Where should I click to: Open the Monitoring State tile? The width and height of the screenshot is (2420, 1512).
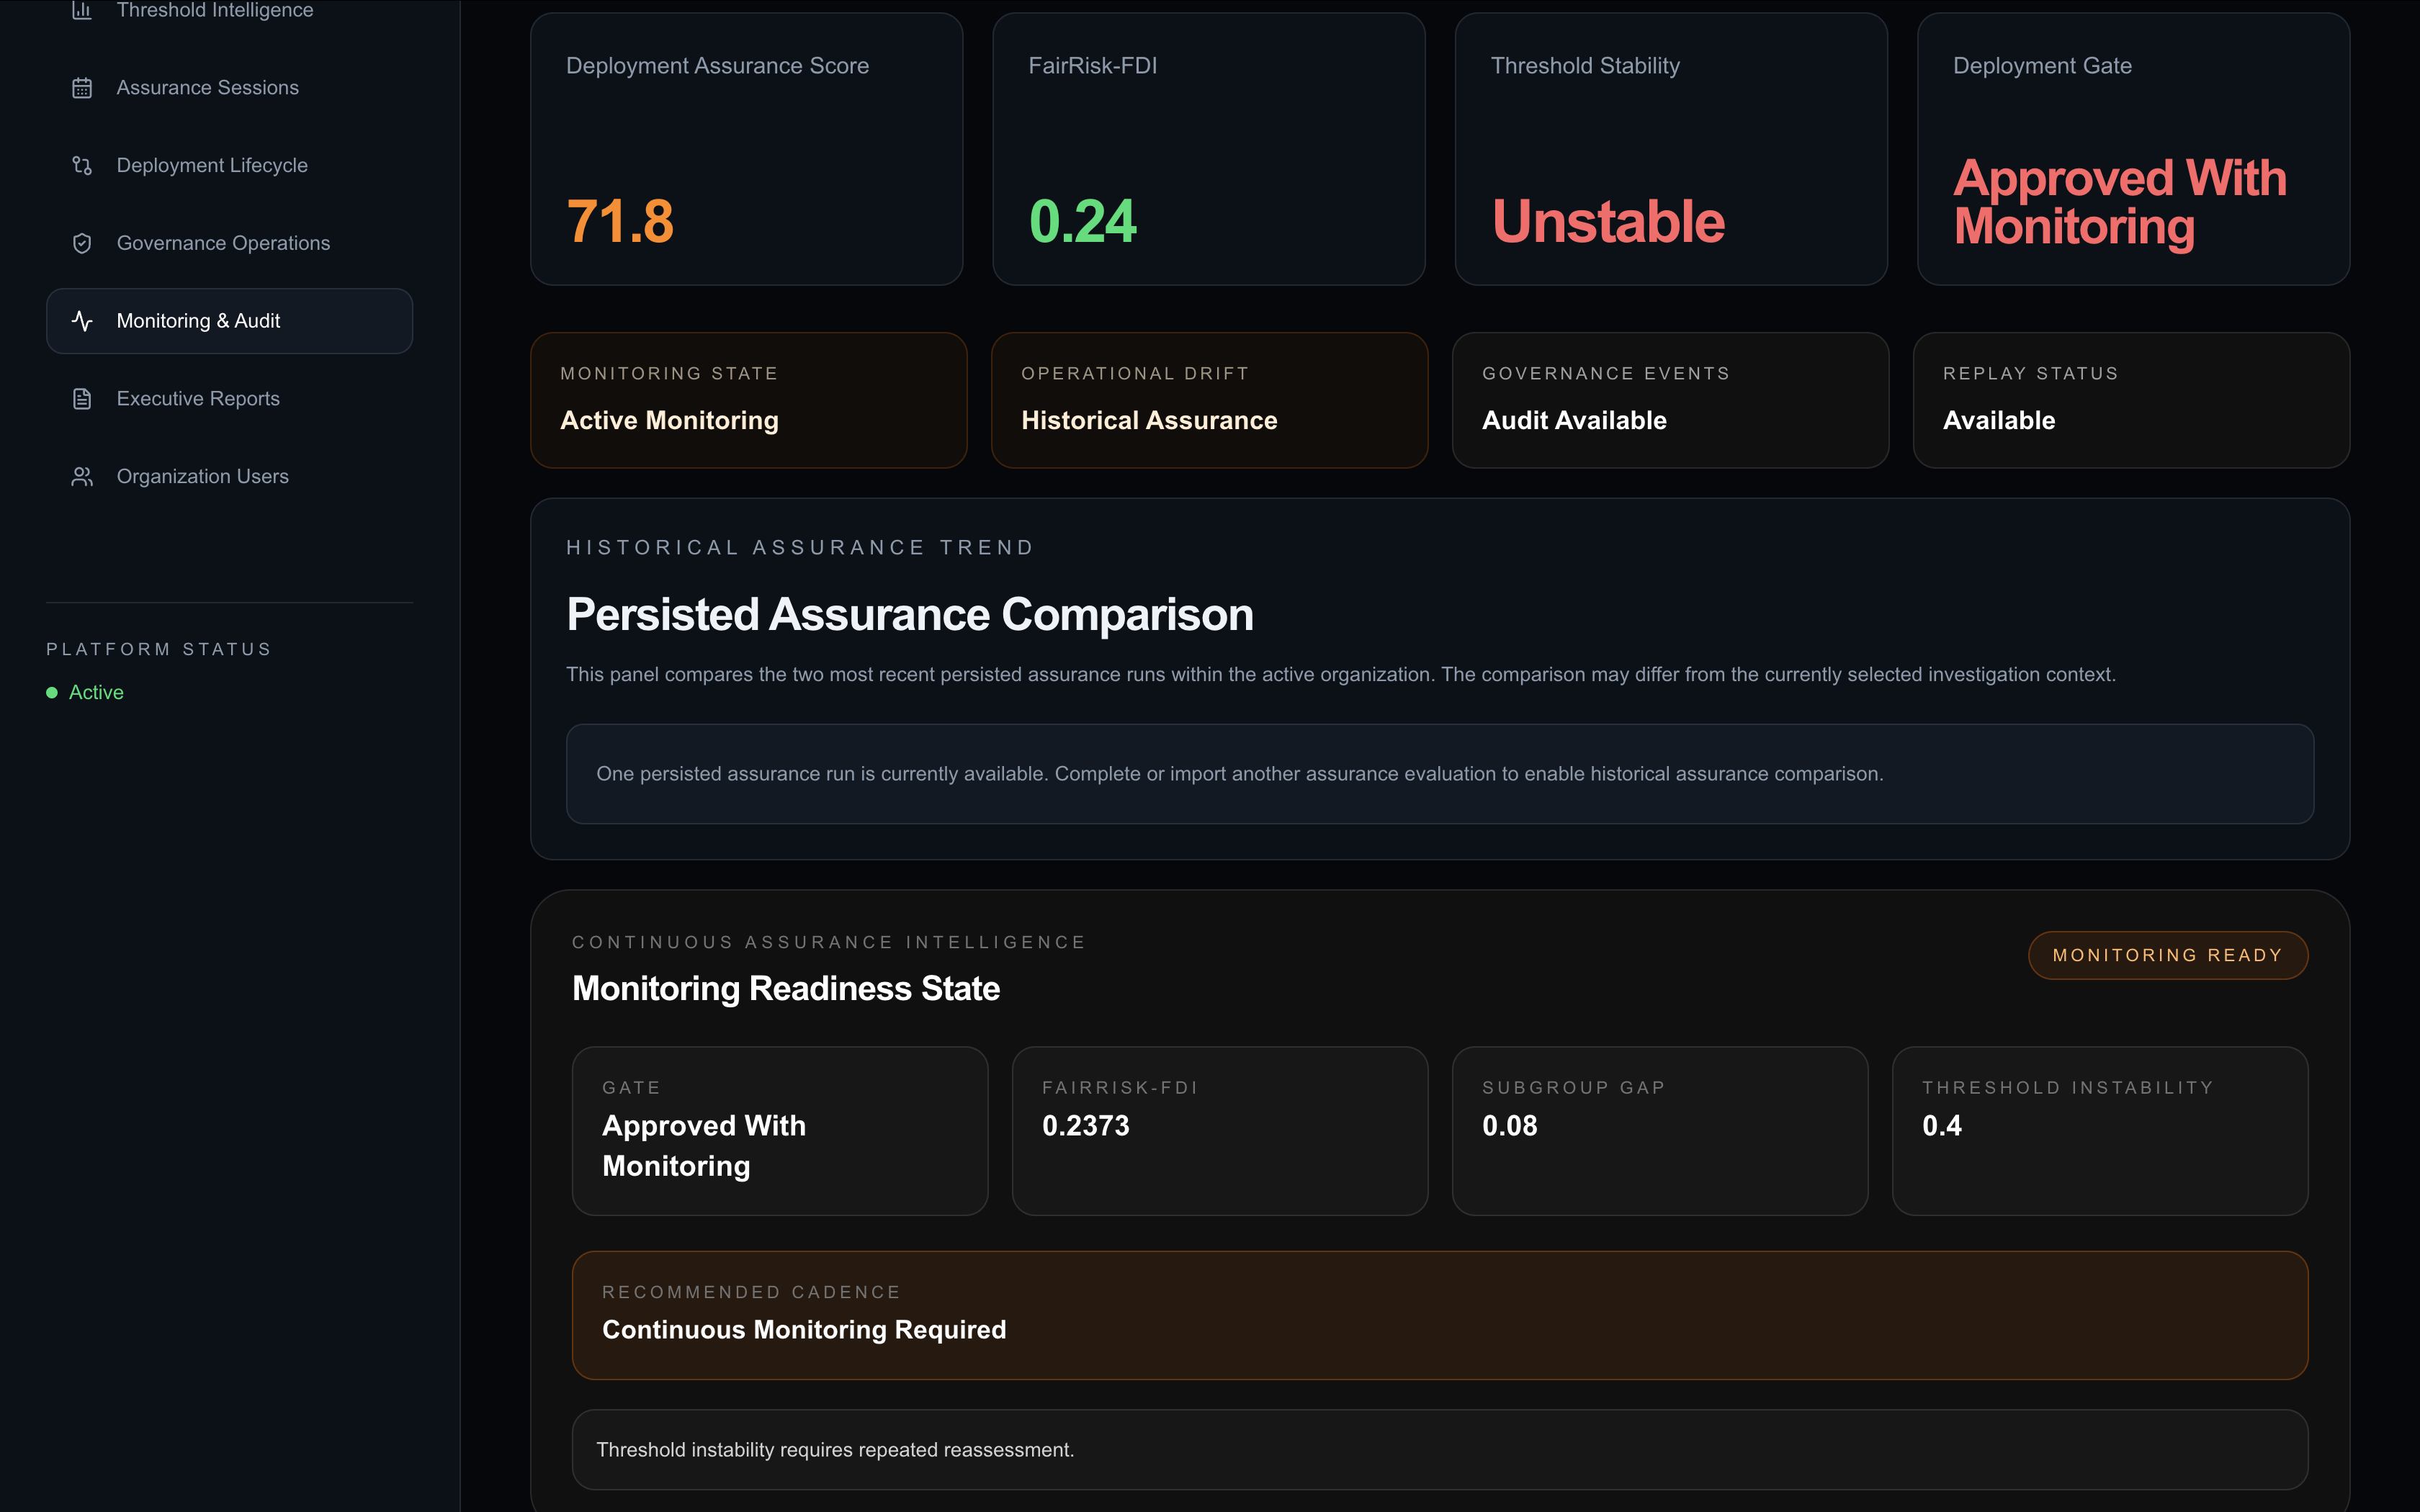748,400
